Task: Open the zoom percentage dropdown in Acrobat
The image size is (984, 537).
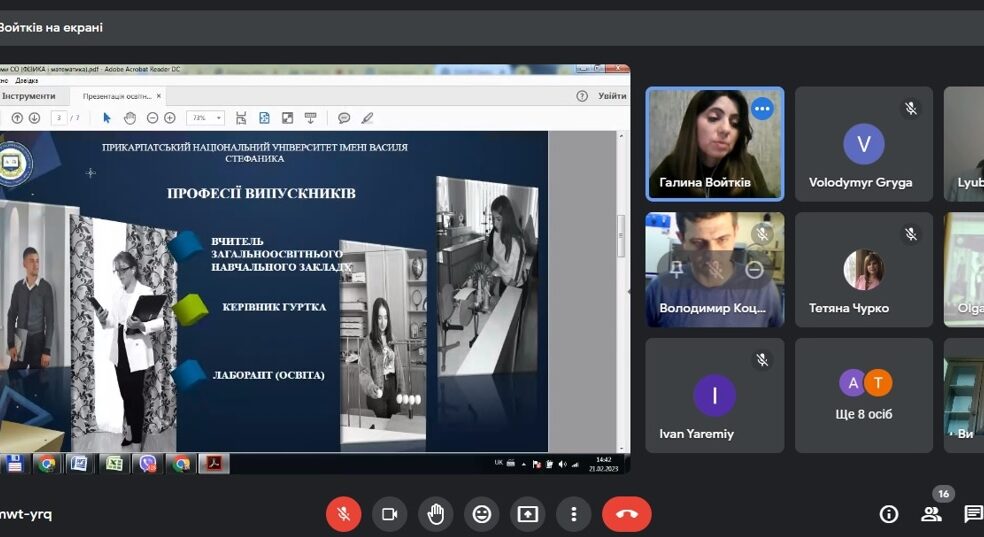Action: pyautogui.click(x=206, y=118)
